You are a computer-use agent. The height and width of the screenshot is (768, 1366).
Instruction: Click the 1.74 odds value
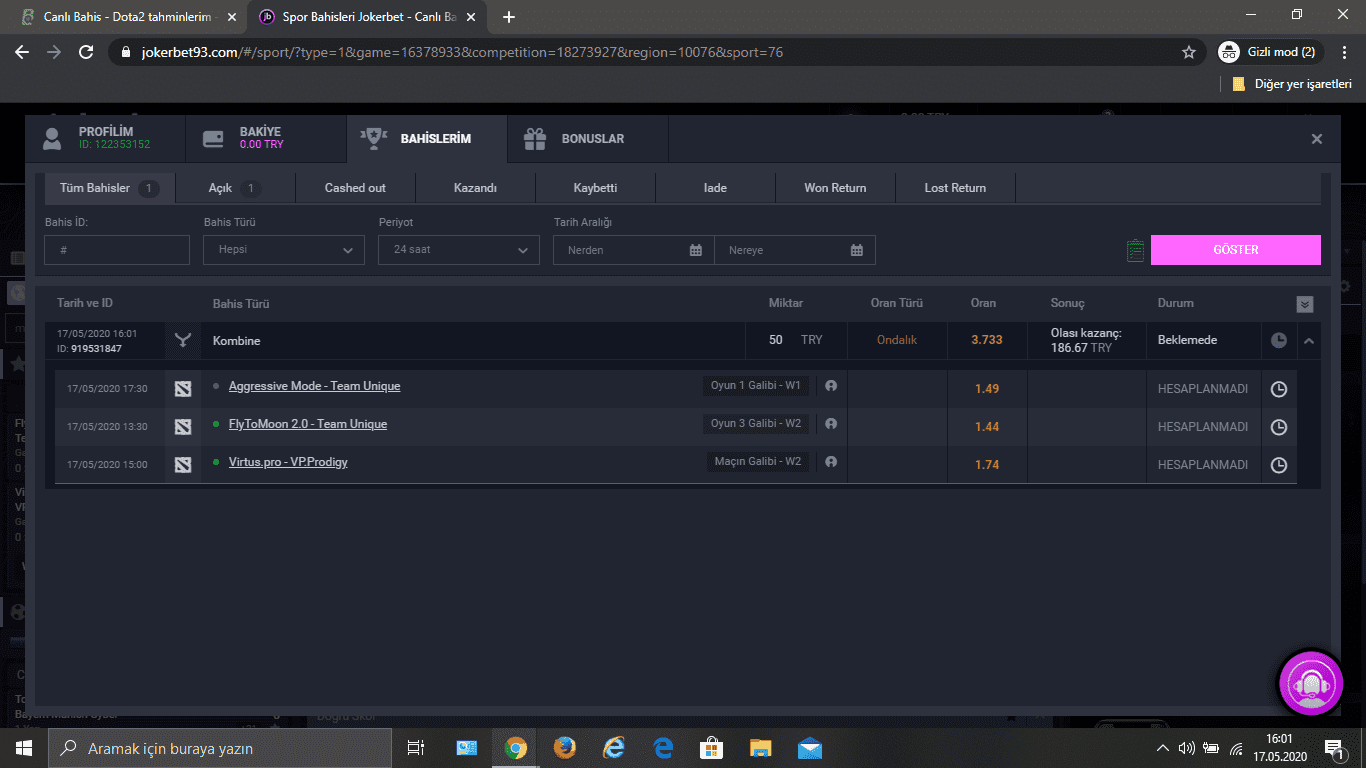tap(987, 465)
